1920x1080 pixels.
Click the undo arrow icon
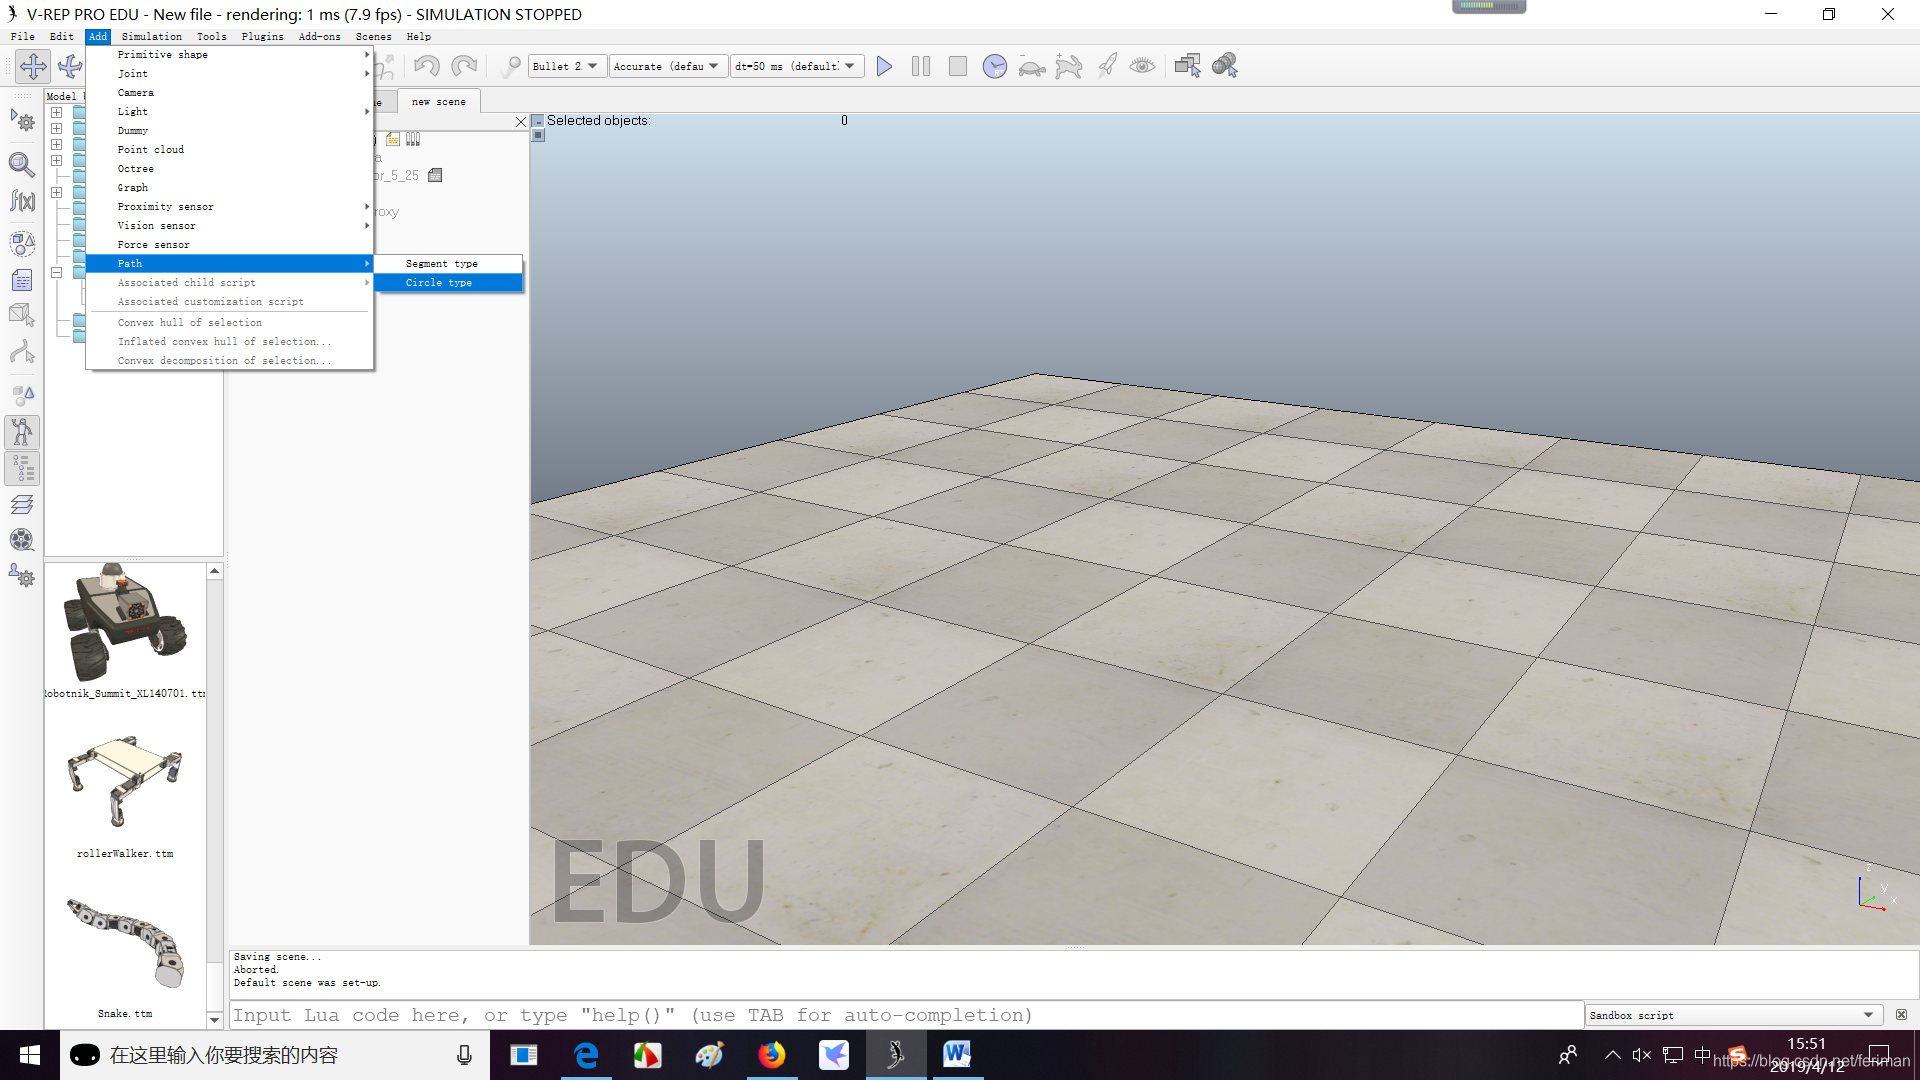(427, 66)
